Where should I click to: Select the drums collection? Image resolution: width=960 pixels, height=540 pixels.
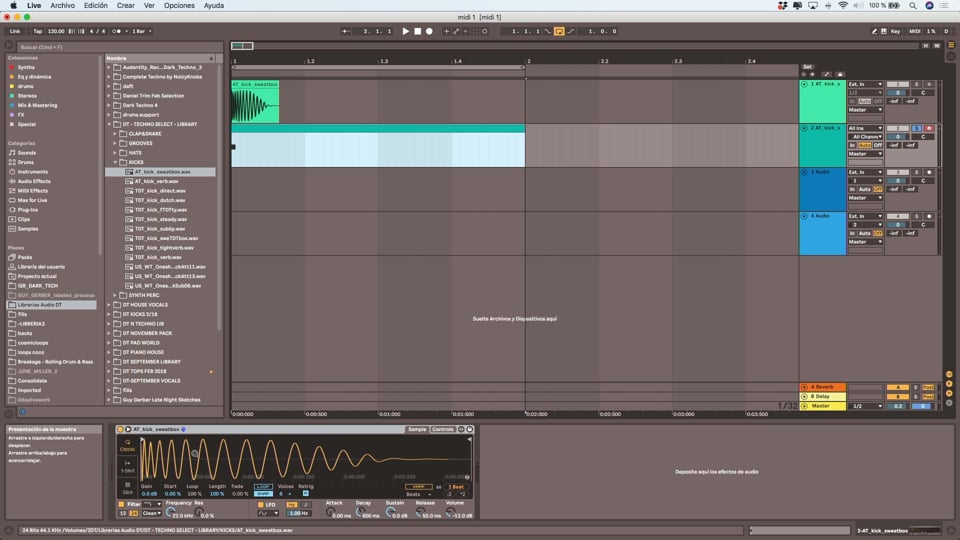[26, 86]
